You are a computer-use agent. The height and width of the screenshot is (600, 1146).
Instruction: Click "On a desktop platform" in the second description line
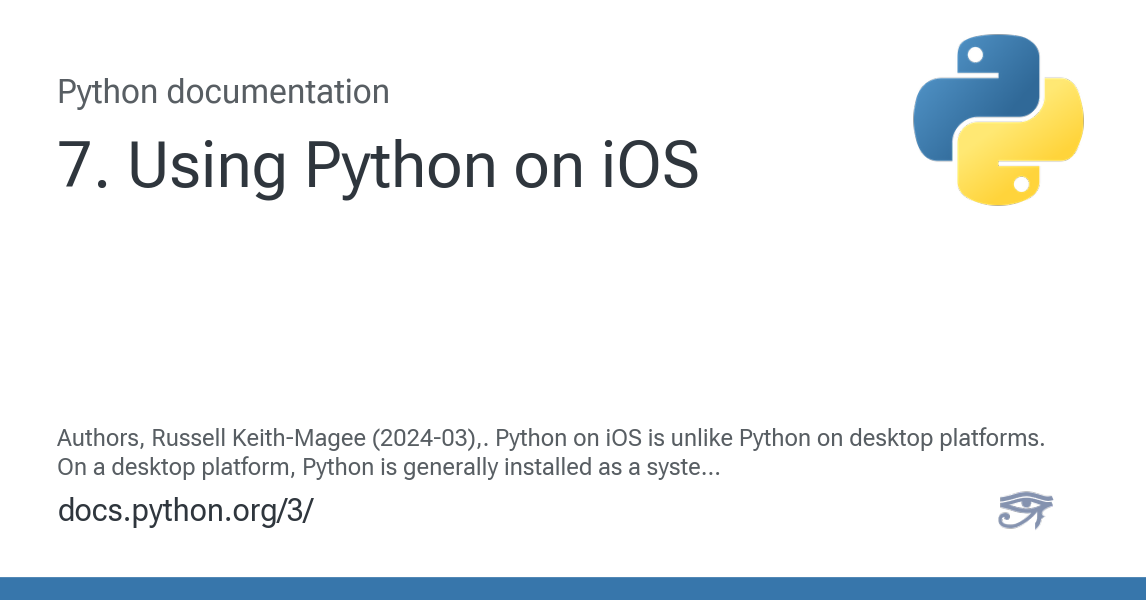(x=175, y=467)
